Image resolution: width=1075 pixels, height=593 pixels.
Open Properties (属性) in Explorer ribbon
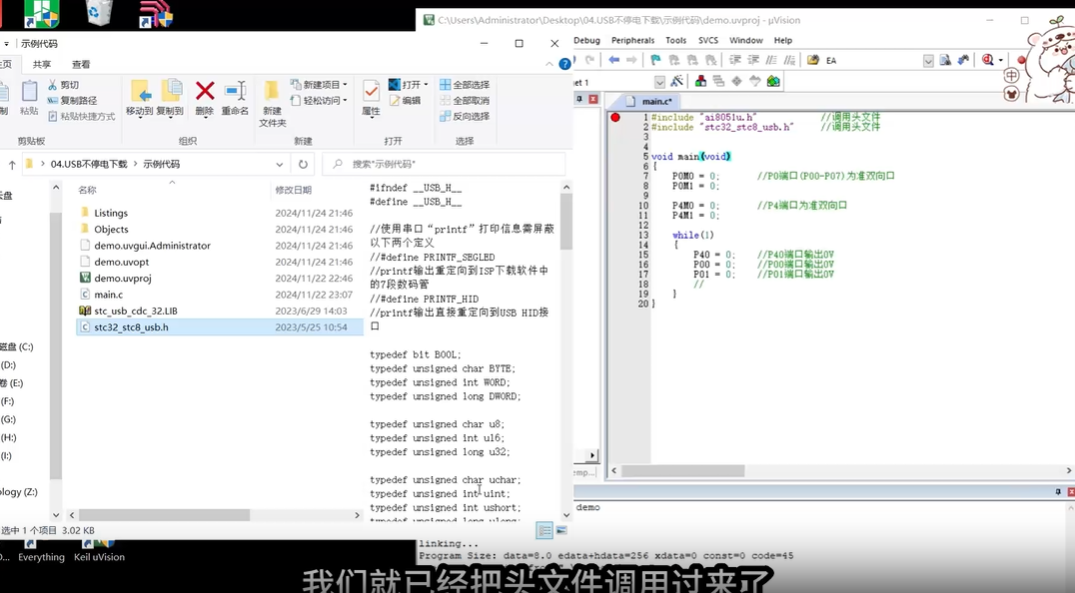(x=371, y=98)
